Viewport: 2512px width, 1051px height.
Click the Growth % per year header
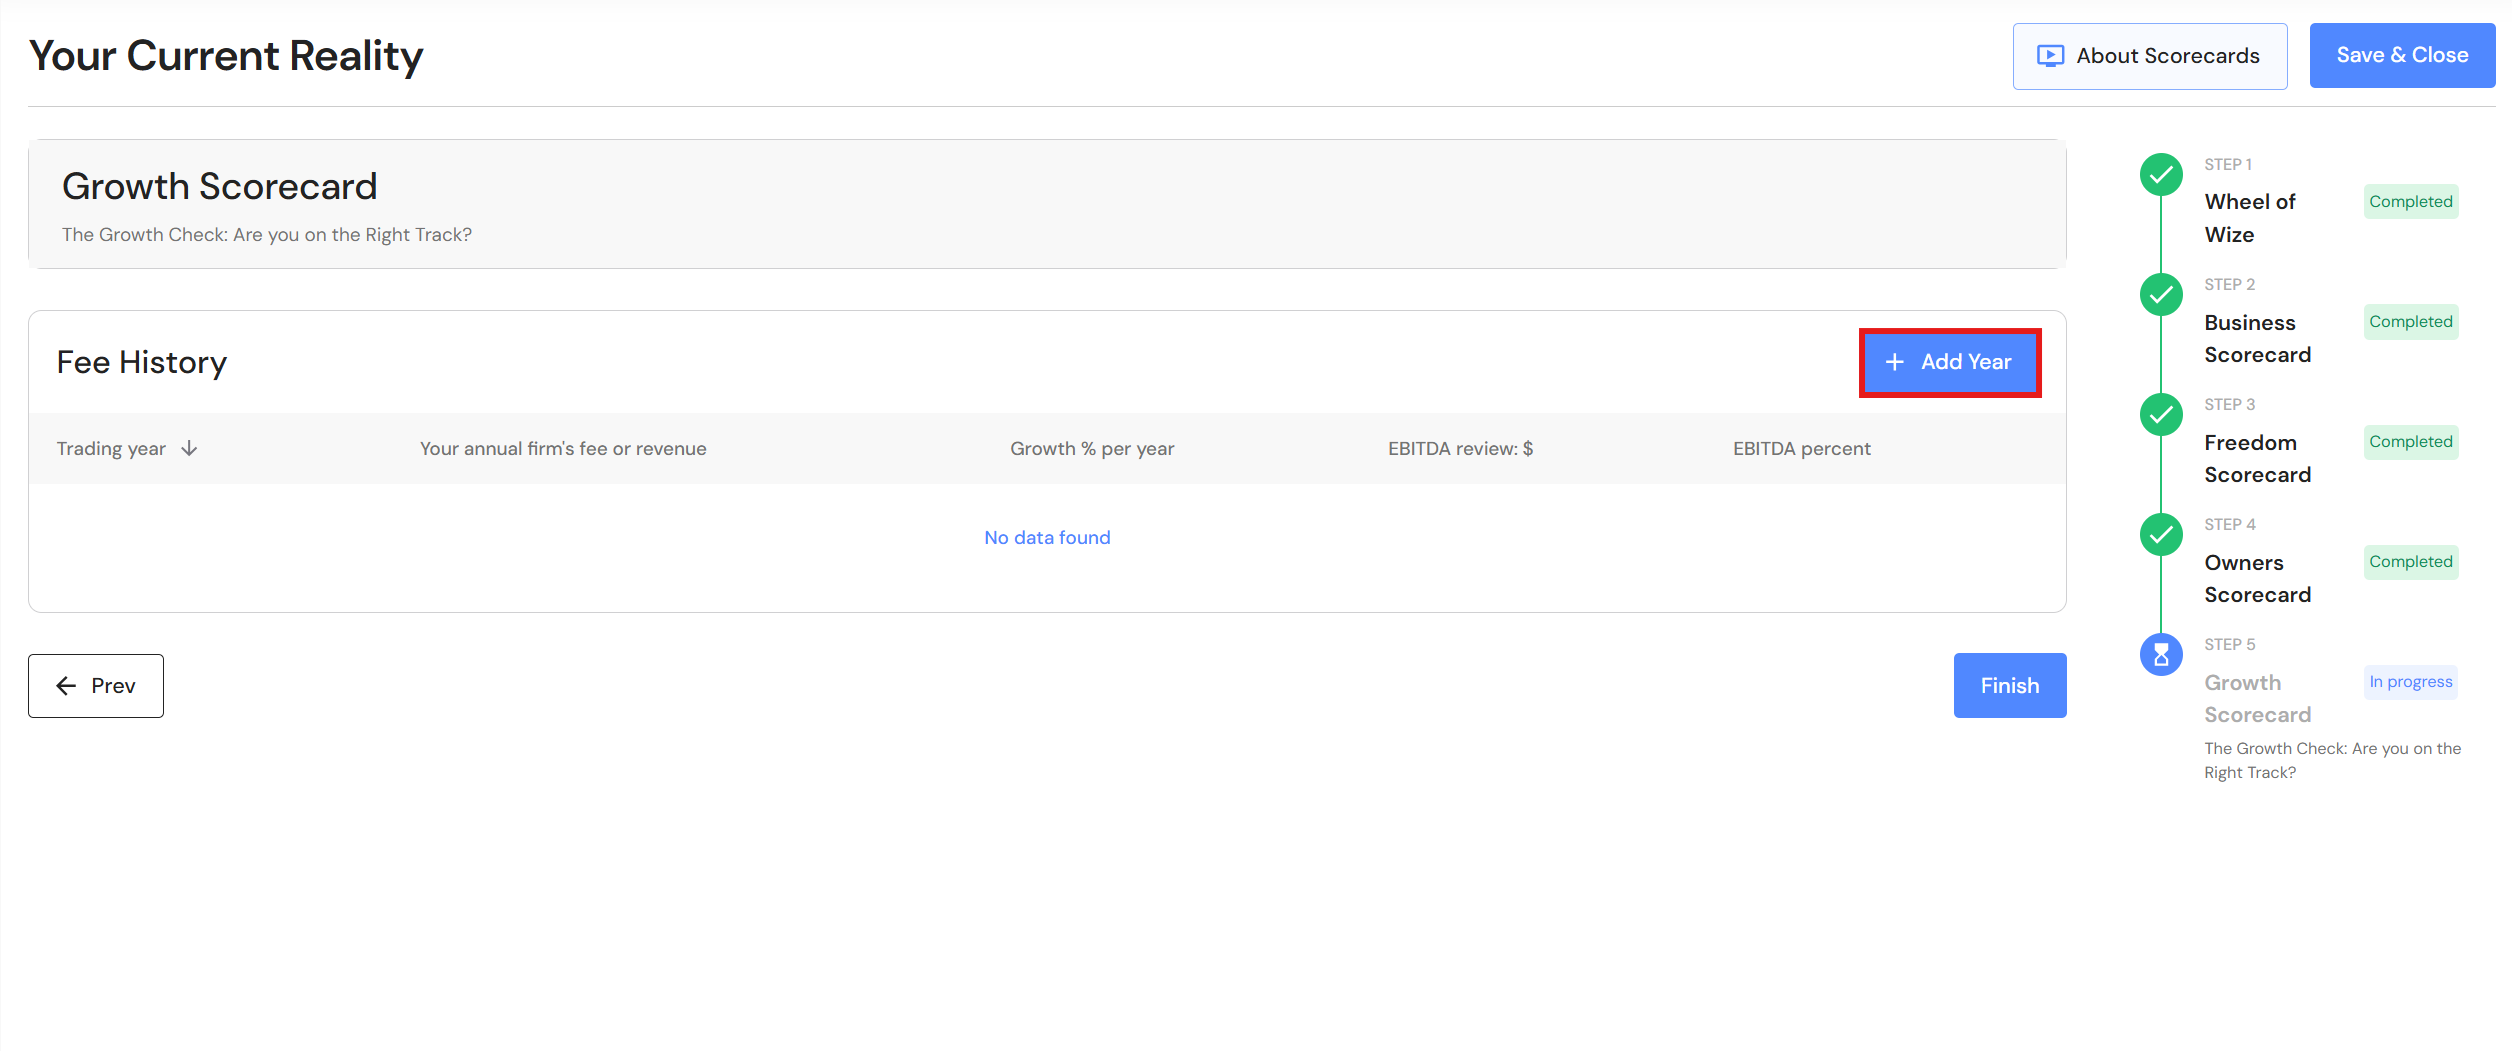tap(1092, 449)
